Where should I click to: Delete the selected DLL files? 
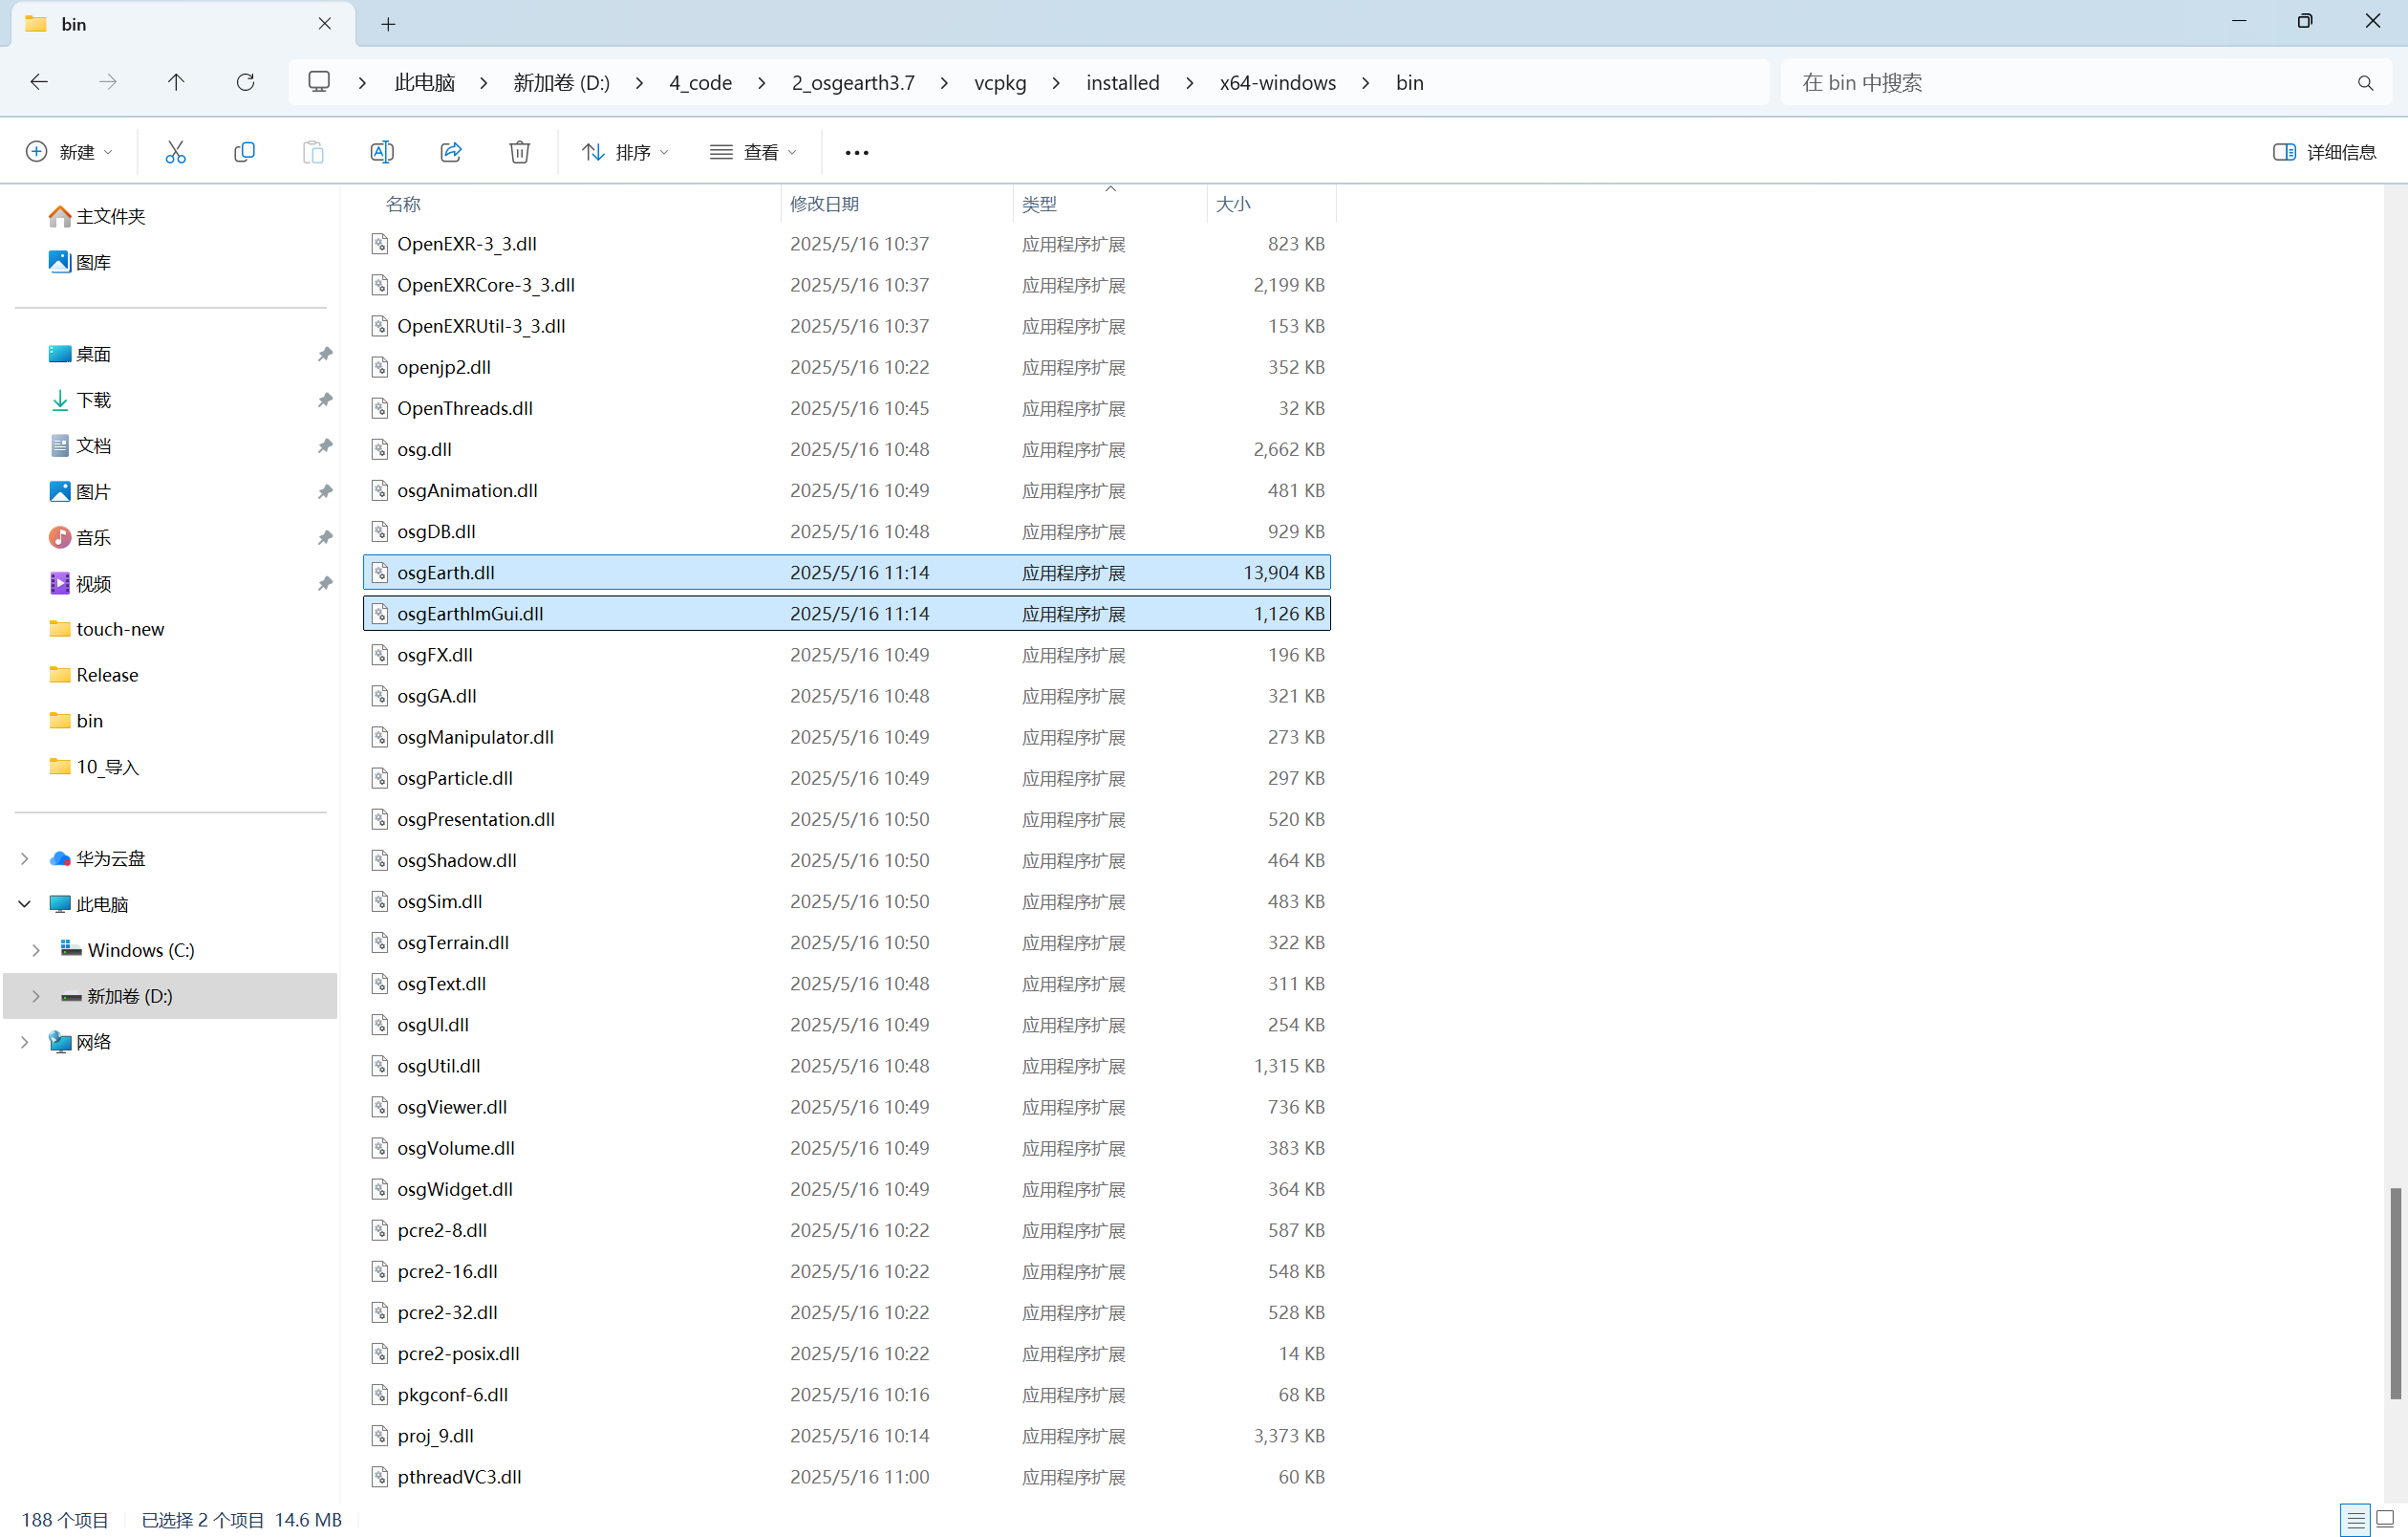tap(519, 151)
